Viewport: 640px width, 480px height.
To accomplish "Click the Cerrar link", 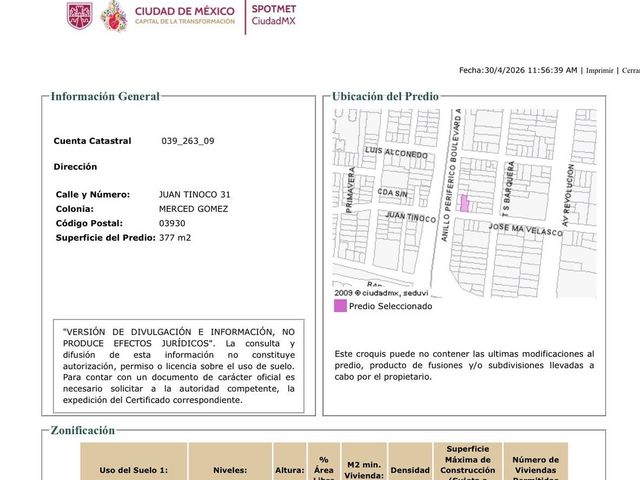I will coord(631,70).
